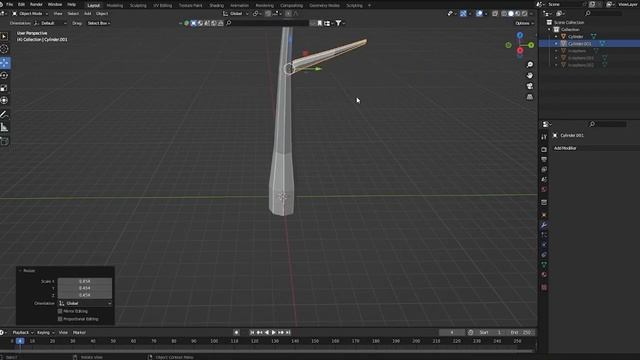Open the Render menu
640x360 pixels.
(36, 4)
